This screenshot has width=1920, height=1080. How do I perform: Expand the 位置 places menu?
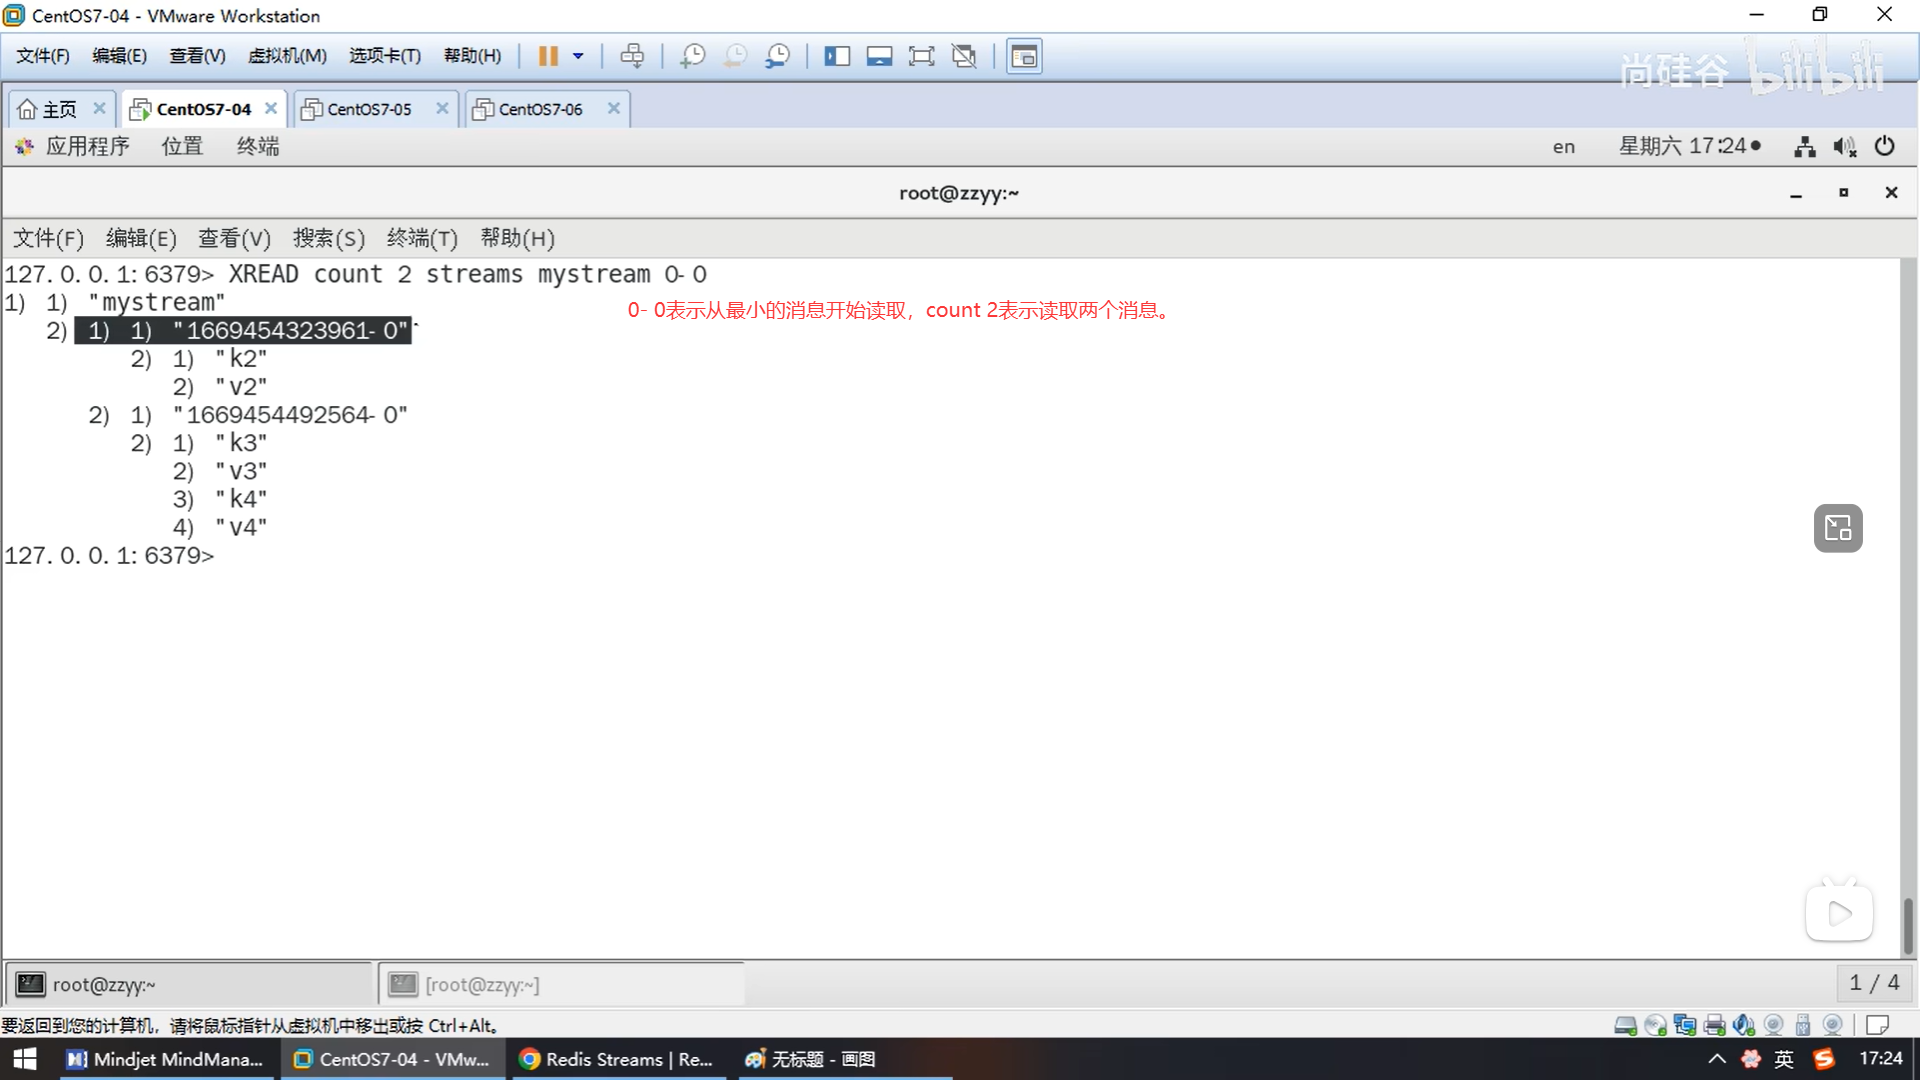click(182, 146)
